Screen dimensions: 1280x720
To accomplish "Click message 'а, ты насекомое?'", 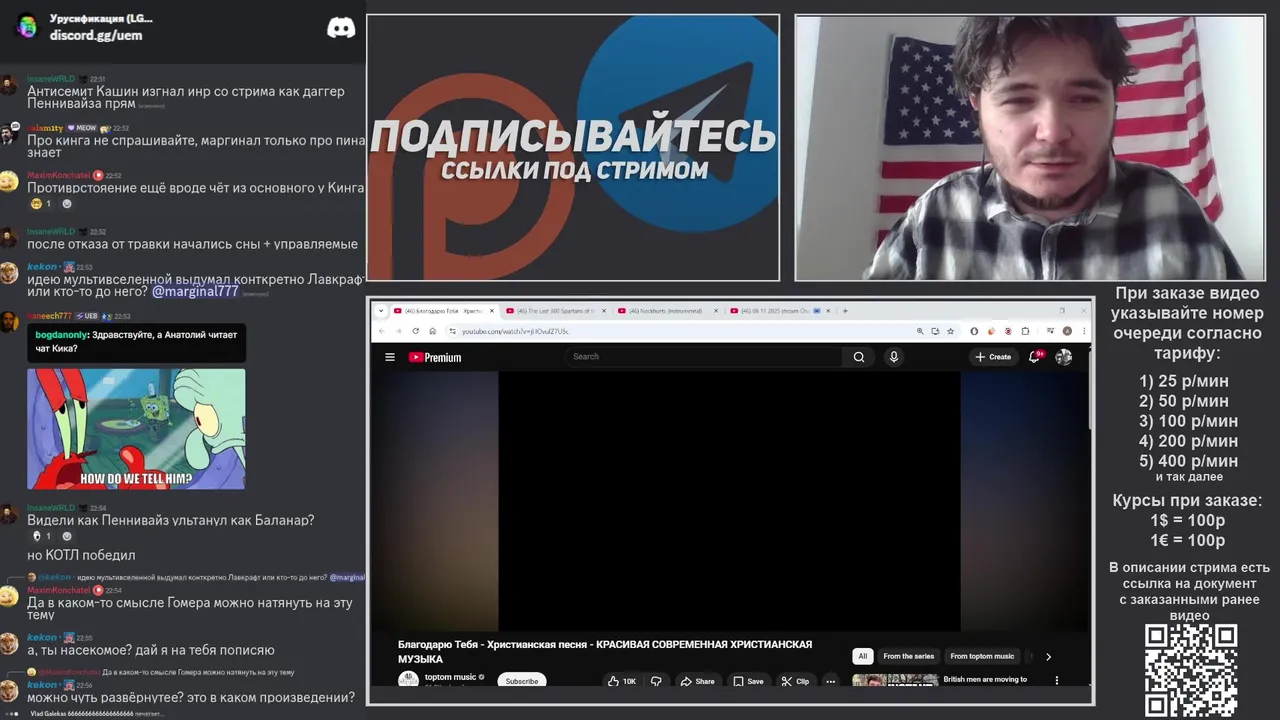I will coord(151,650).
